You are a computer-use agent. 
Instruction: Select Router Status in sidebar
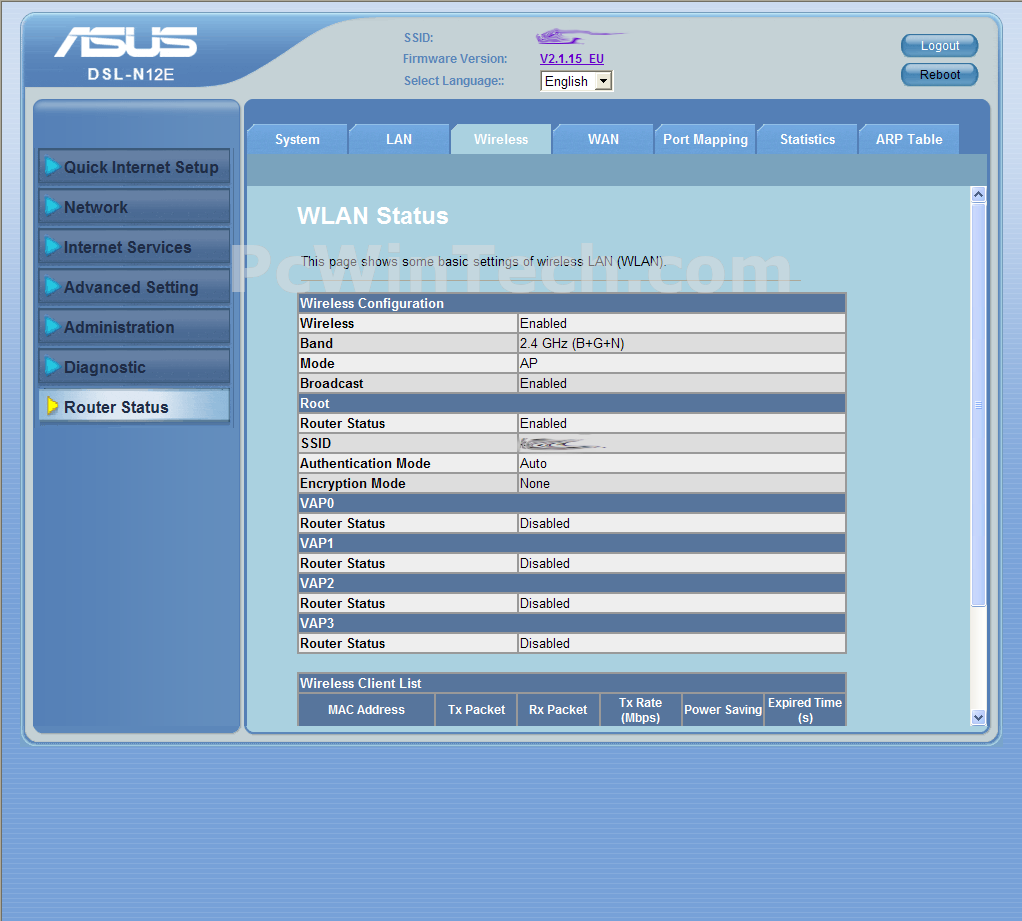(134, 407)
